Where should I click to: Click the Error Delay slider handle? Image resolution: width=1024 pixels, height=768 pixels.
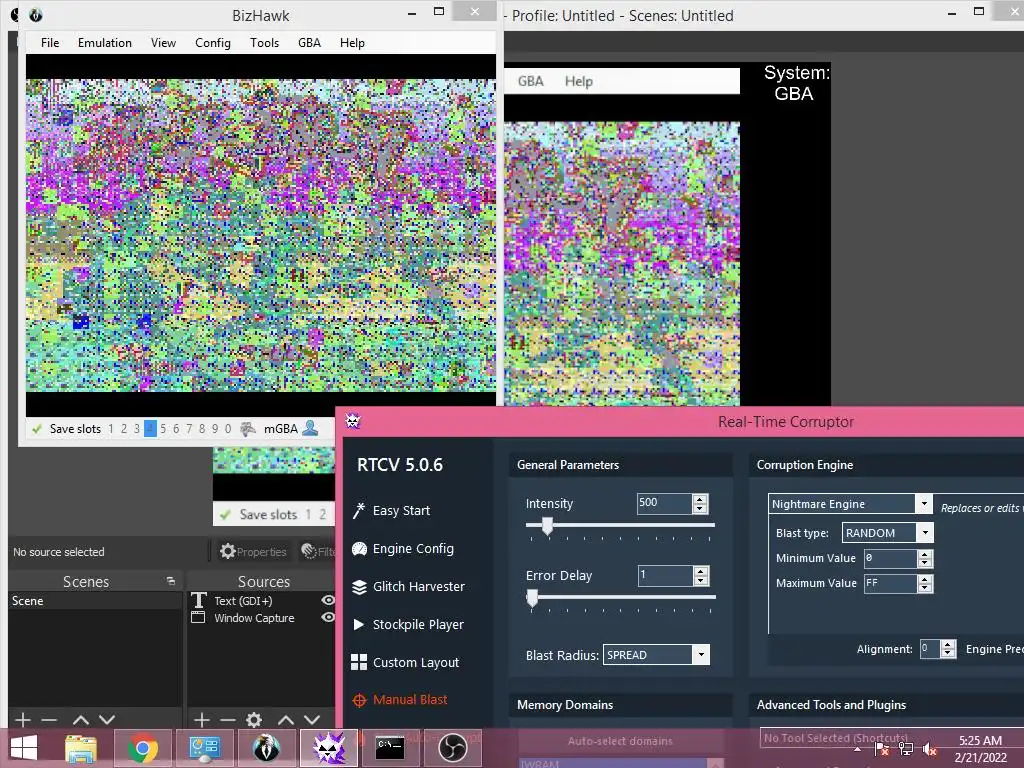click(532, 598)
